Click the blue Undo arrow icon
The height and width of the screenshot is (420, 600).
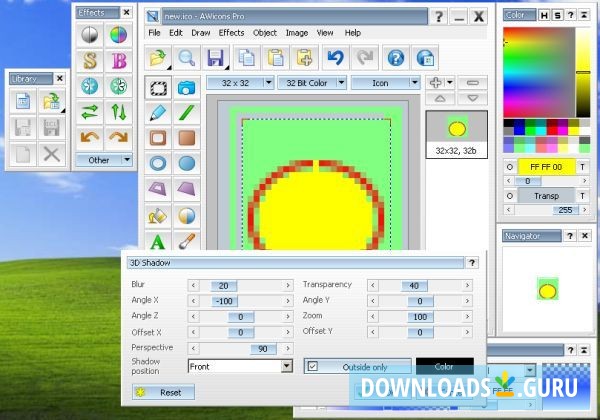pyautogui.click(x=336, y=58)
